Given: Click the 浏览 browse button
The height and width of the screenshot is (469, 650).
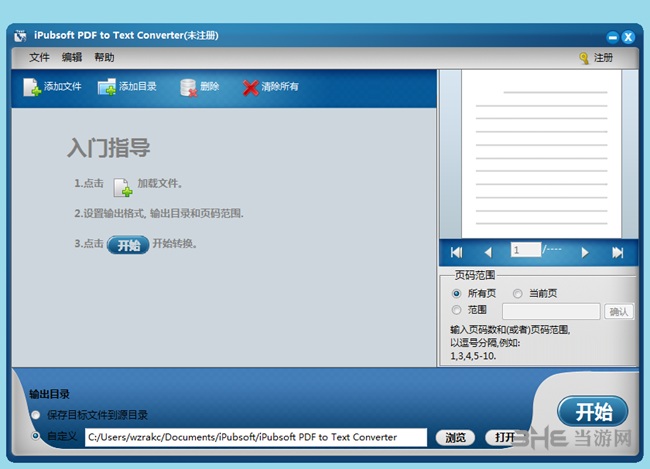Looking at the screenshot, I should [455, 437].
